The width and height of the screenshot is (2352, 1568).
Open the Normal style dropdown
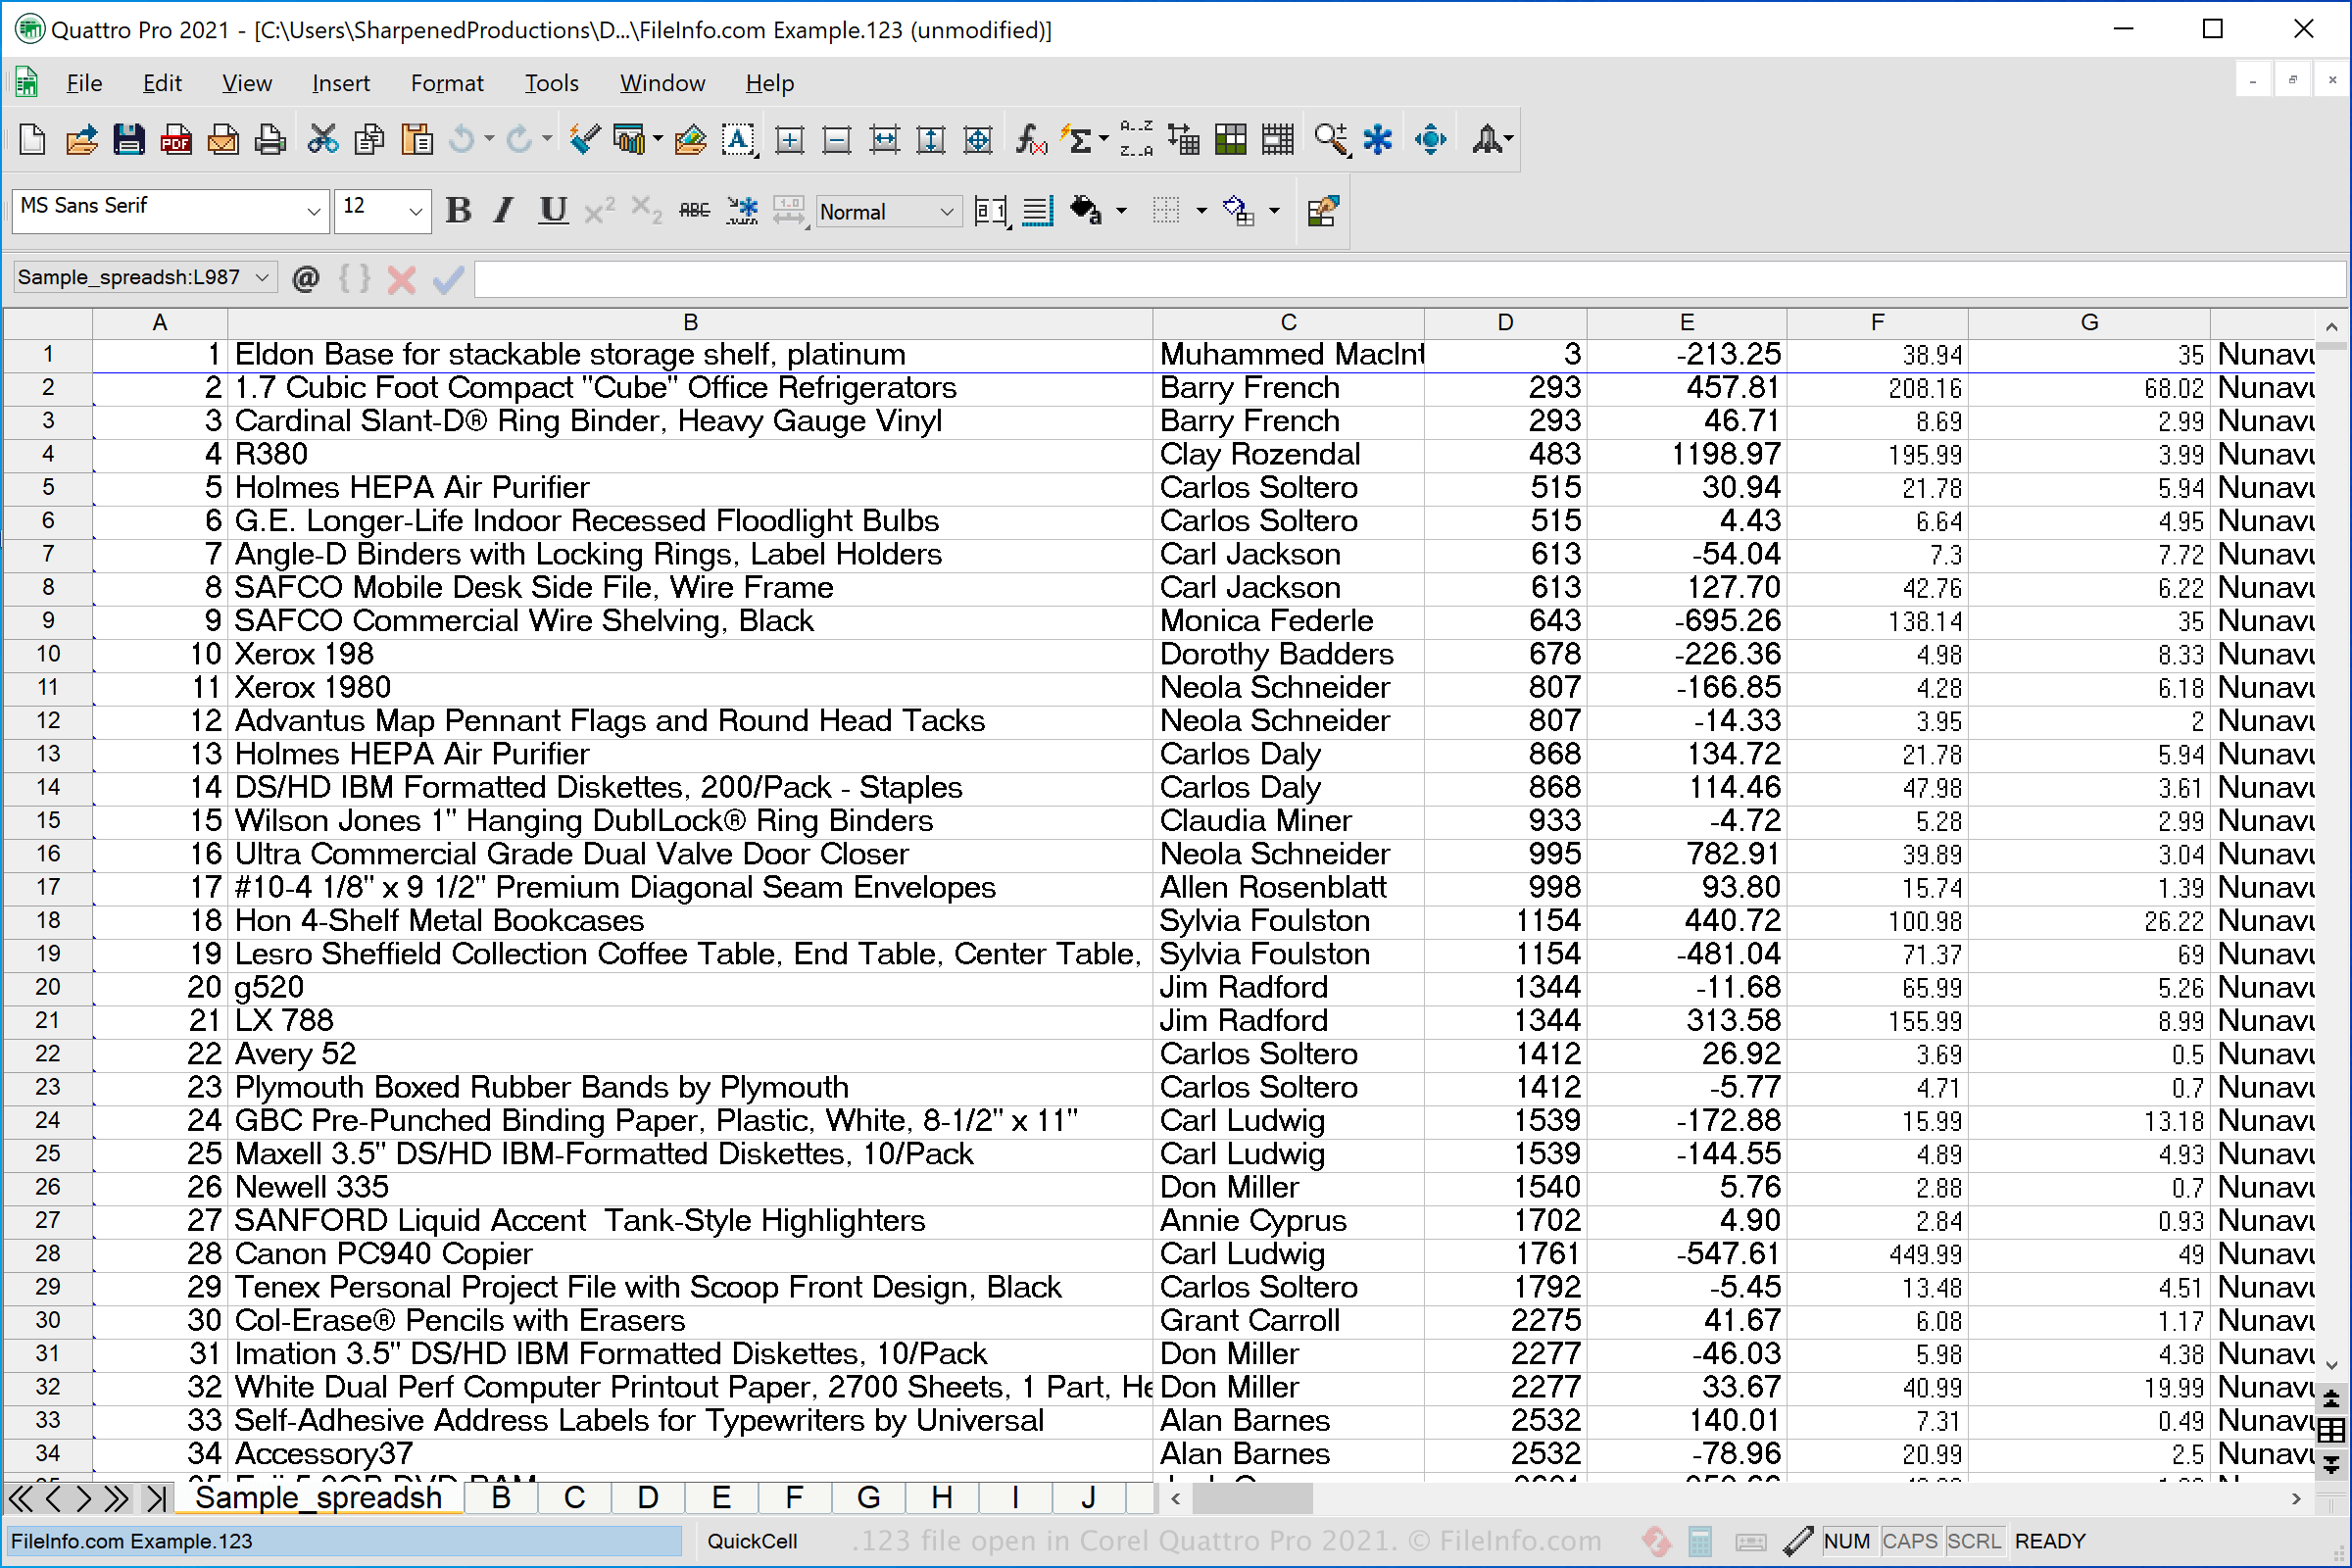point(944,211)
